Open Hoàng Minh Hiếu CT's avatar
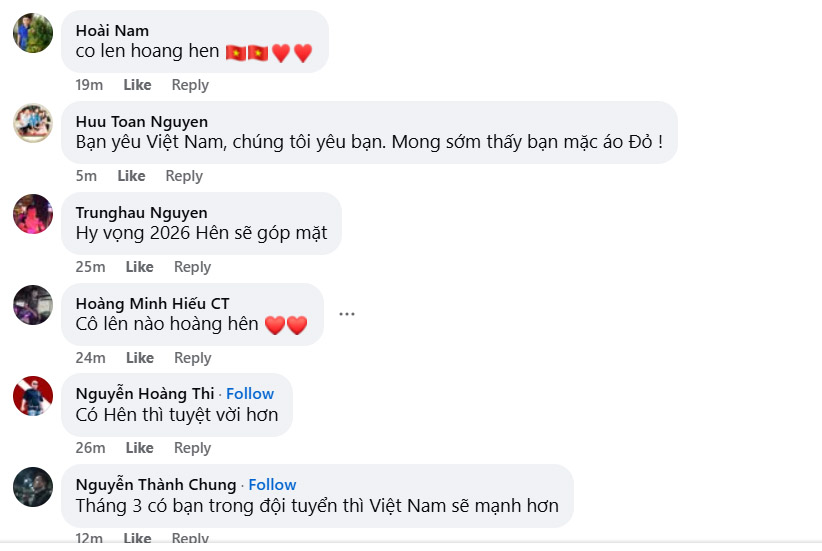822x551 pixels. [x=33, y=305]
